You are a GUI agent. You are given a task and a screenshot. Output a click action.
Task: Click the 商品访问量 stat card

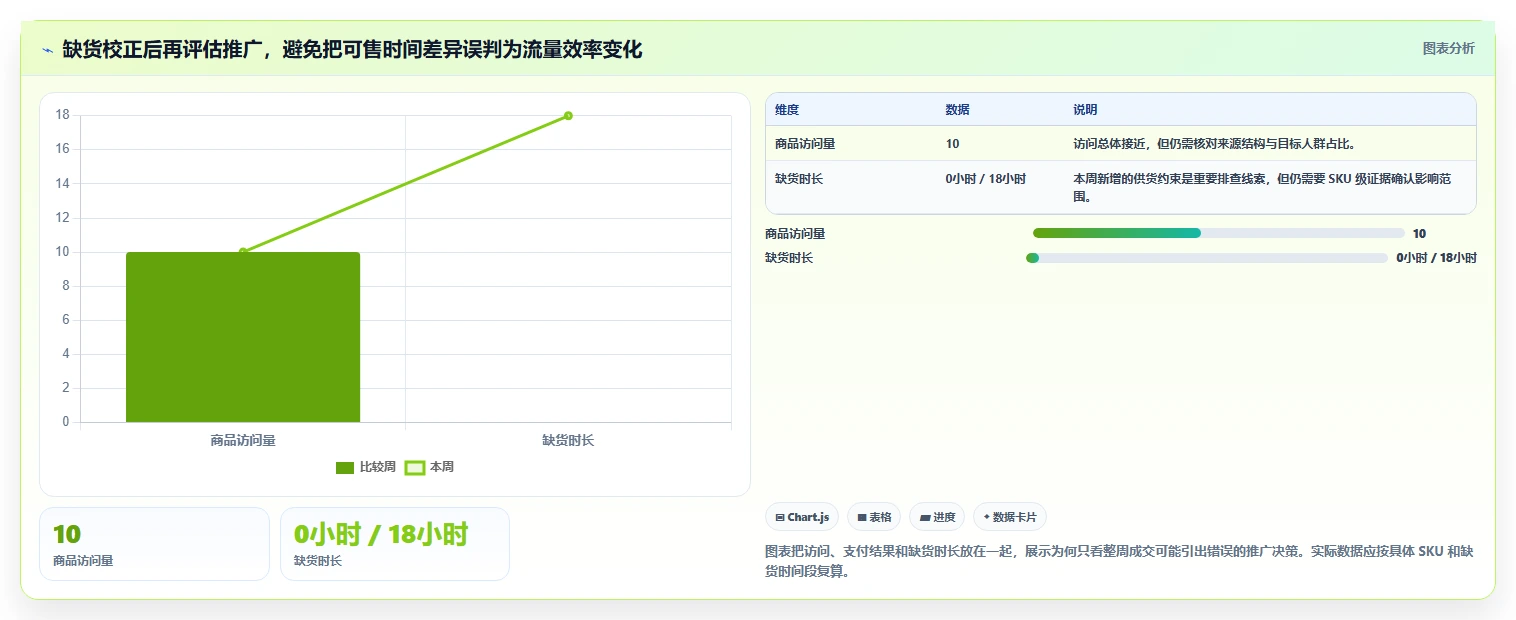click(154, 544)
